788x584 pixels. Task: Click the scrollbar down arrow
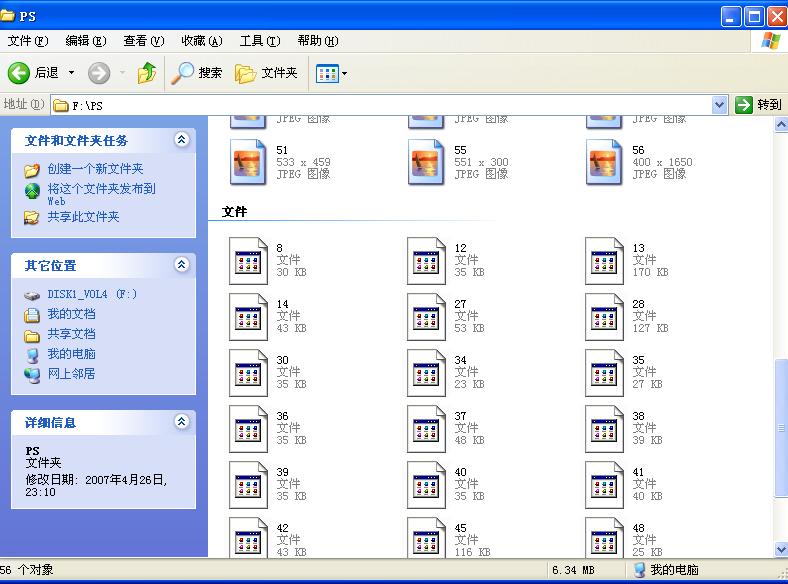[781, 549]
